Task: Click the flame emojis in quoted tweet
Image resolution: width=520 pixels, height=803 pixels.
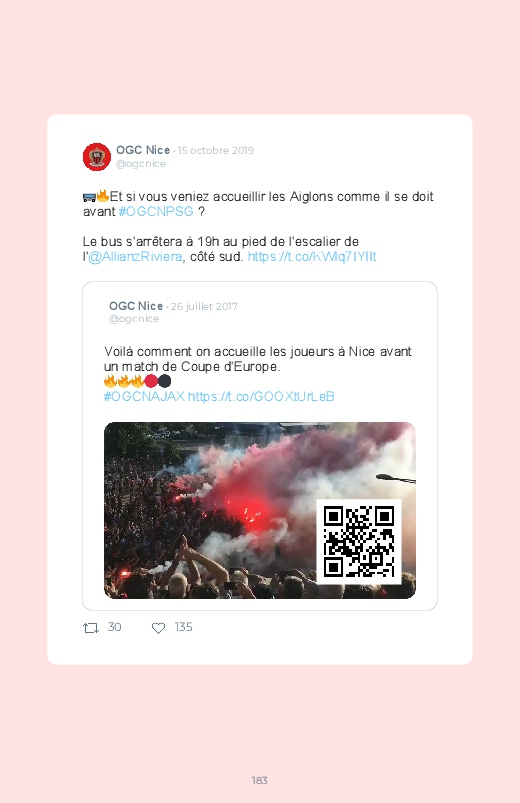Action: [123, 381]
